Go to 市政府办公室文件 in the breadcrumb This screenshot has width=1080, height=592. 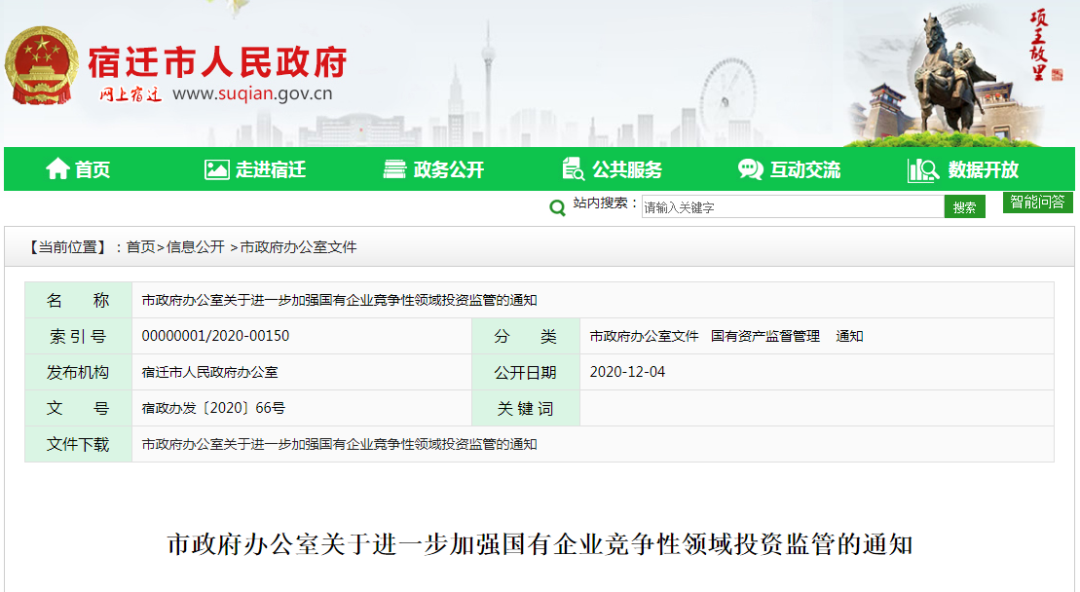tap(298, 247)
